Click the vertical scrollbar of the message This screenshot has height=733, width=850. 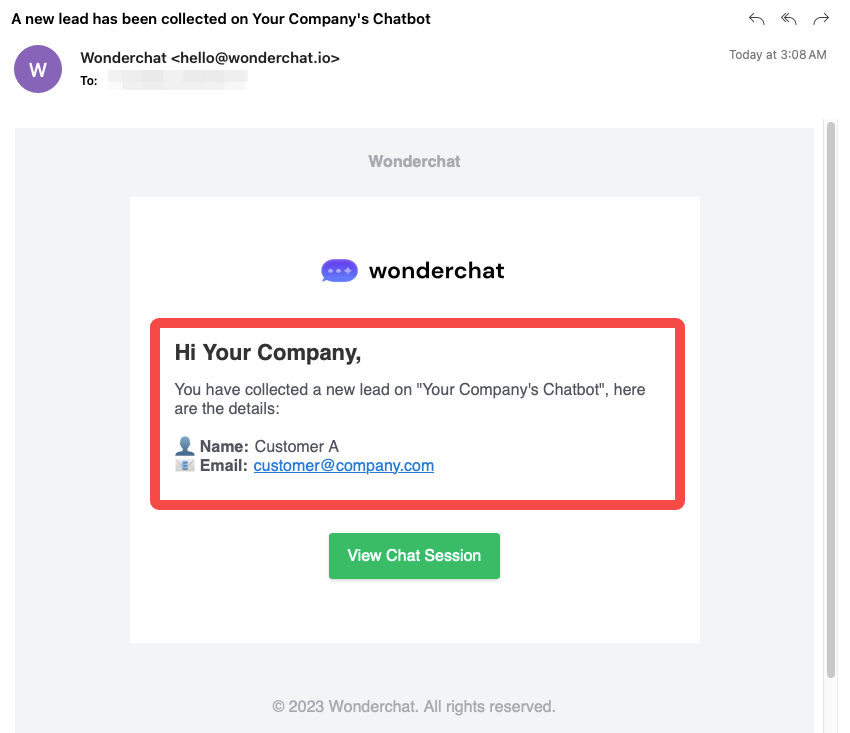830,400
